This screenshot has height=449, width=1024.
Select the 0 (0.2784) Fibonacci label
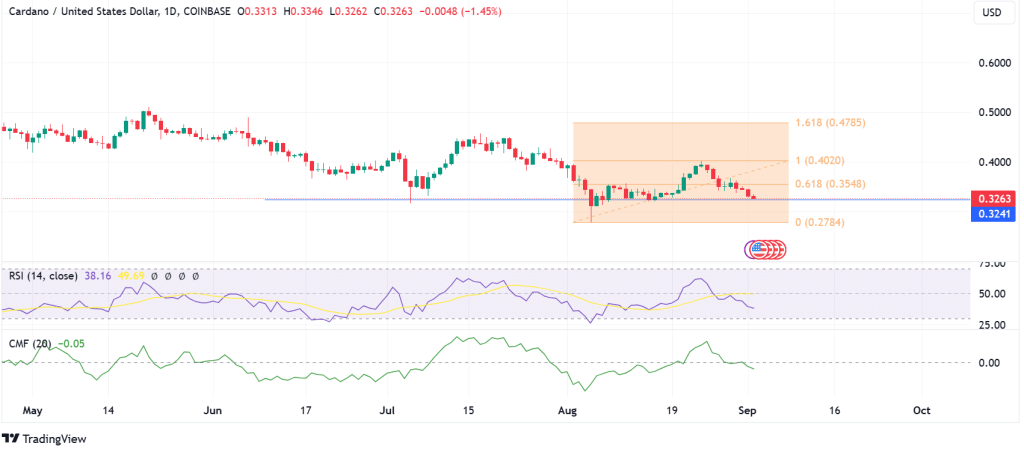[x=820, y=223]
